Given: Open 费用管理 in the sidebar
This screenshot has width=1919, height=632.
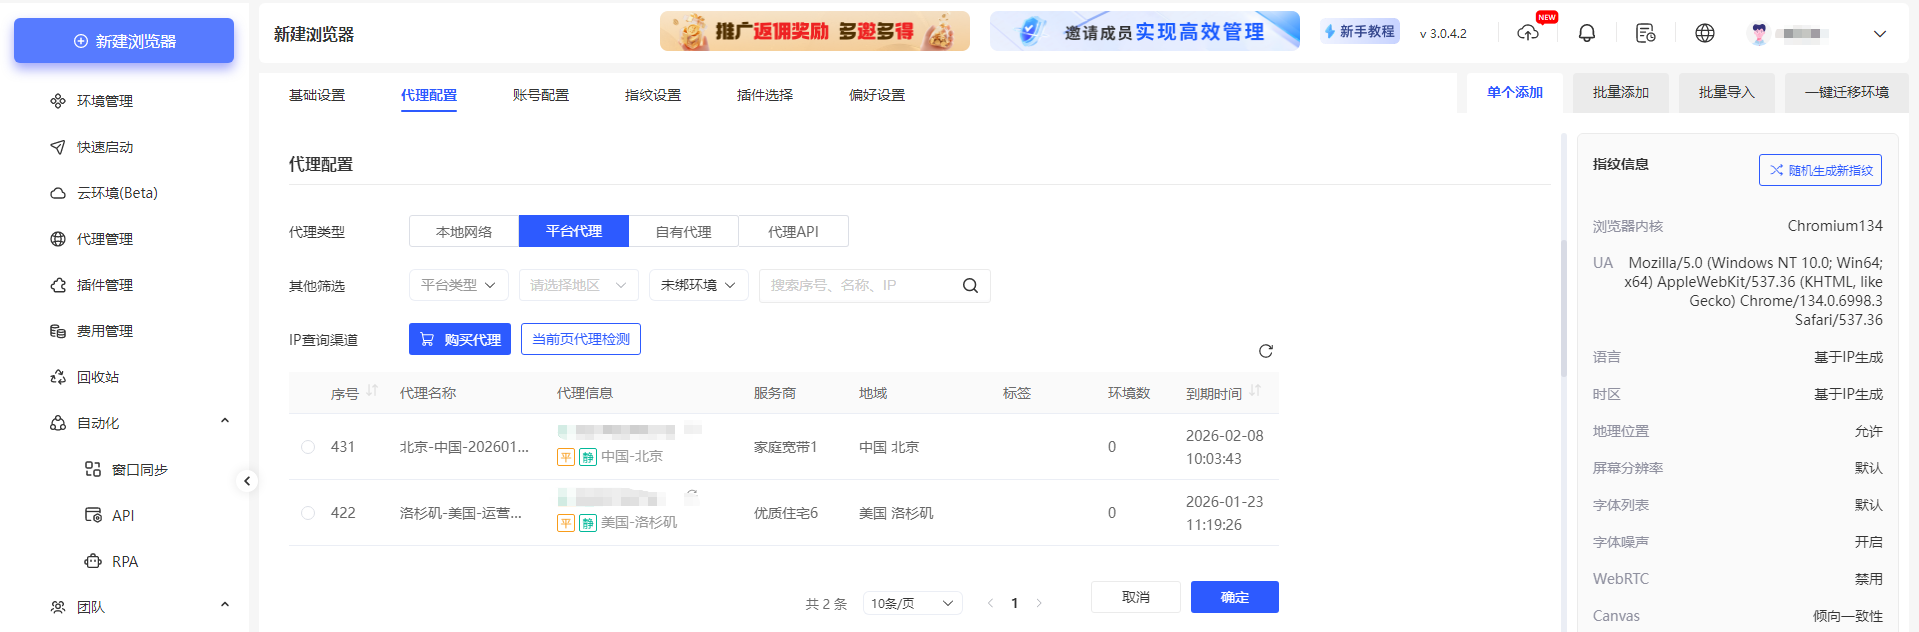Looking at the screenshot, I should tap(104, 331).
